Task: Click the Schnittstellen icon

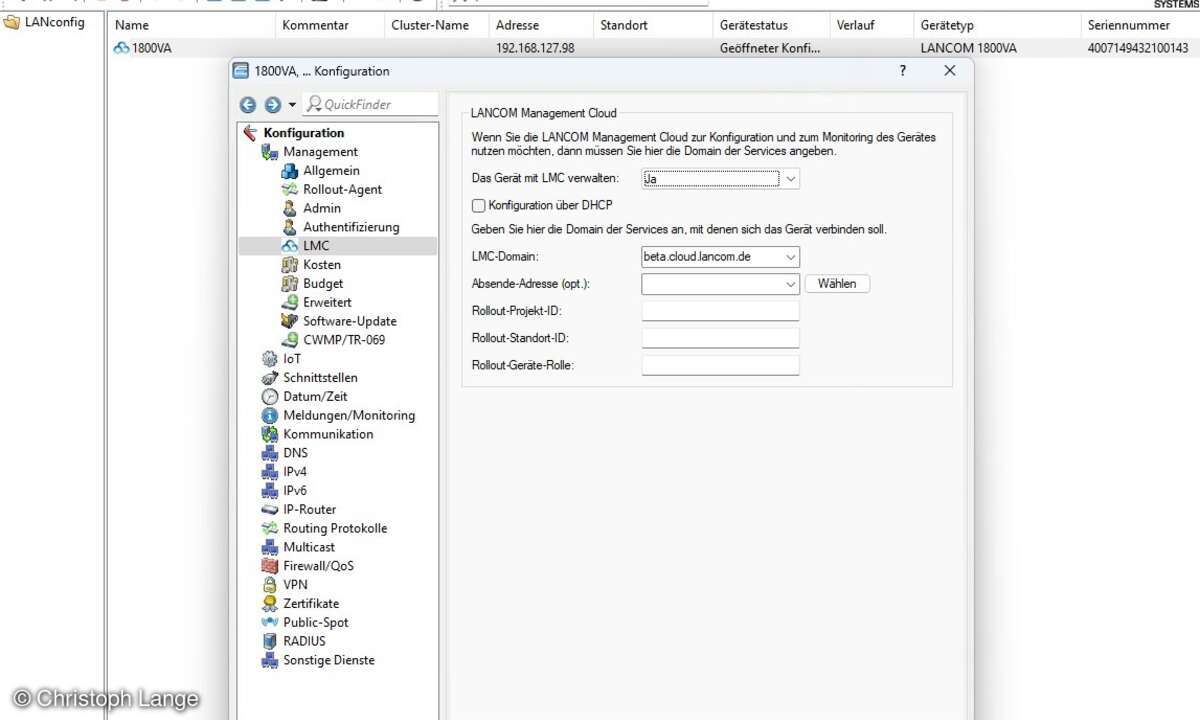Action: pyautogui.click(x=269, y=378)
